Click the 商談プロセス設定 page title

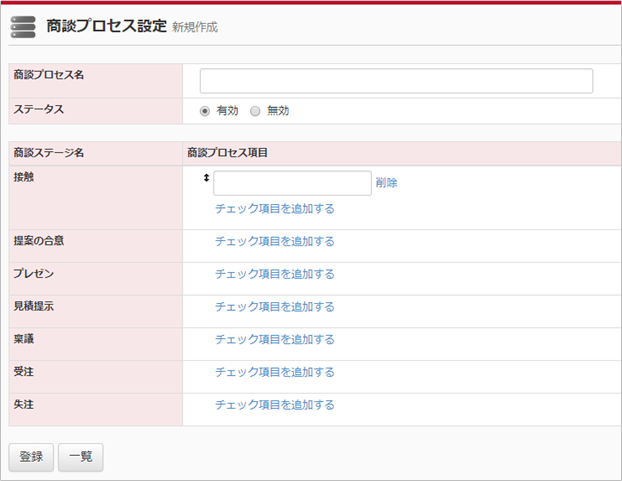click(106, 27)
